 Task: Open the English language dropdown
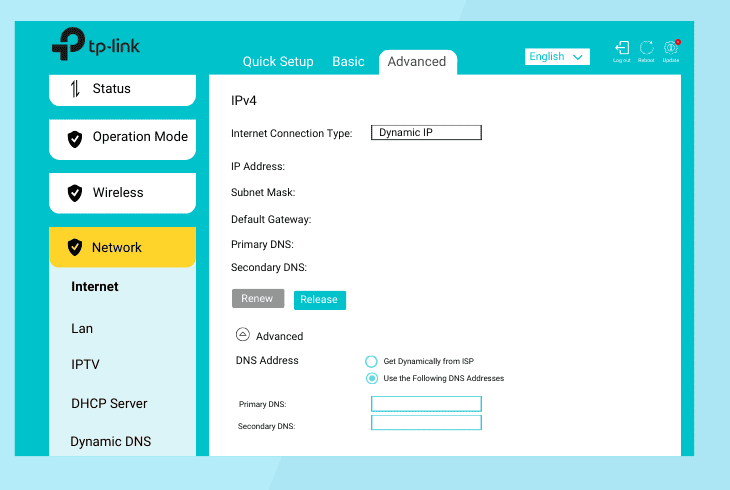pos(557,57)
